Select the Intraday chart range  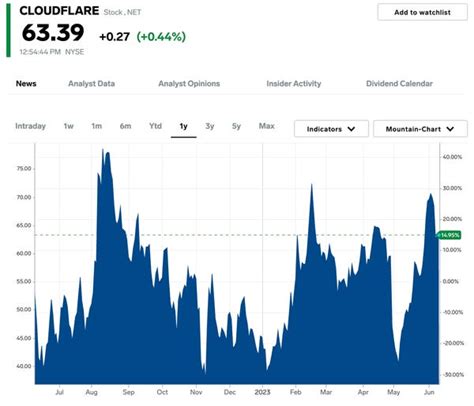(30, 126)
